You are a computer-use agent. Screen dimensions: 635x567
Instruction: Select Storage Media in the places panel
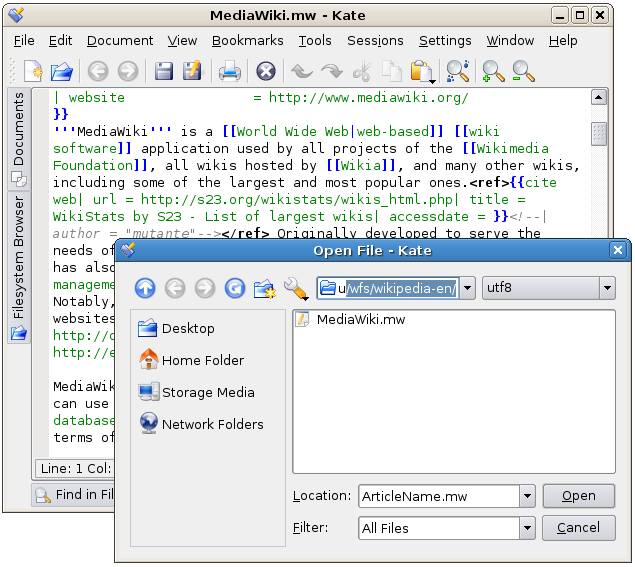pos(196,392)
